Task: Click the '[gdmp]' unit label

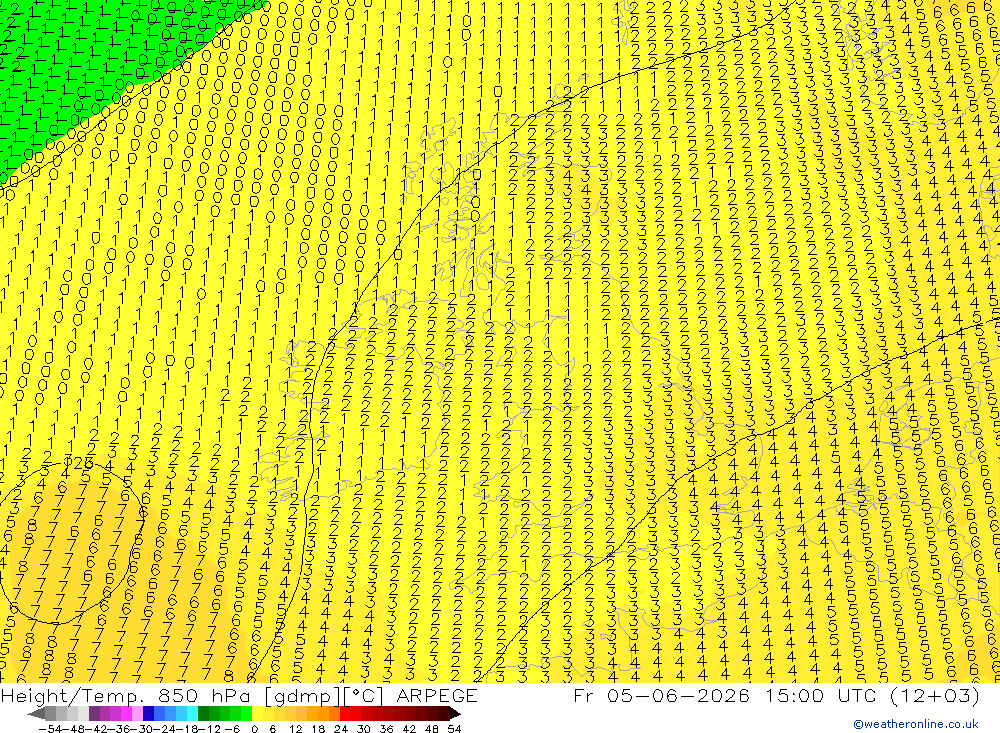Action: (302, 696)
